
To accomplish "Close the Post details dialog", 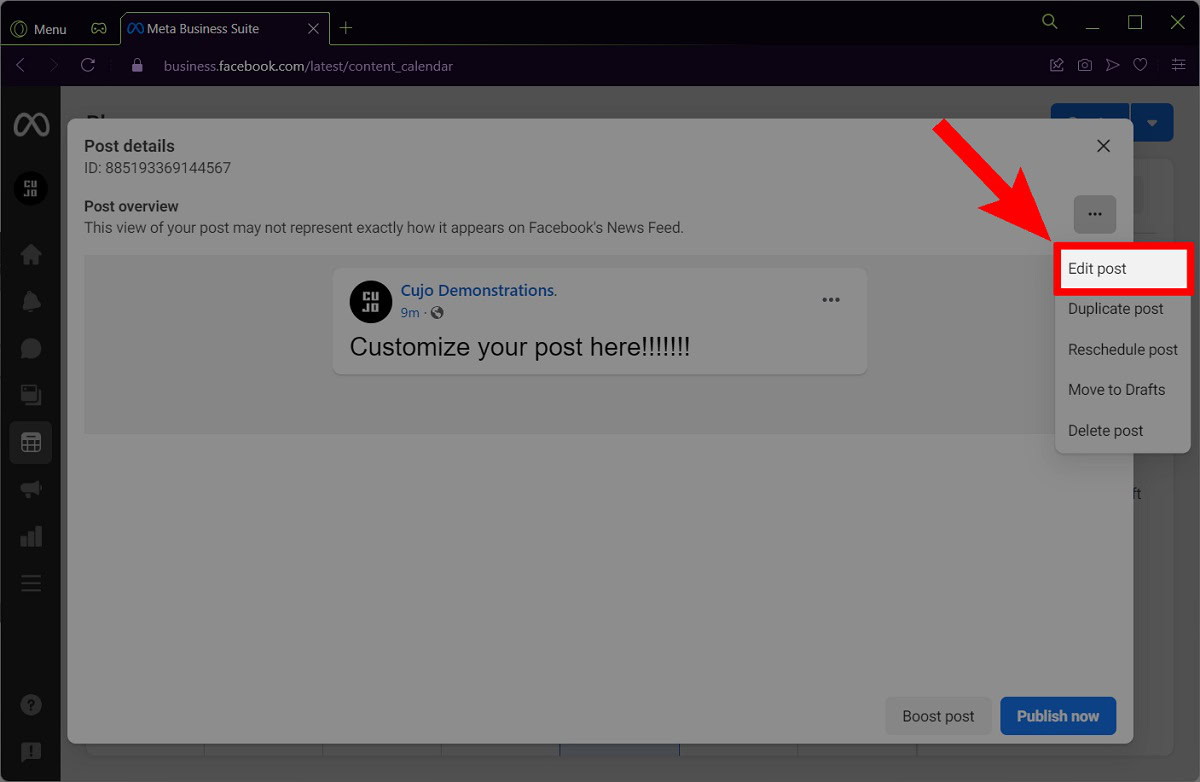I will coord(1103,146).
